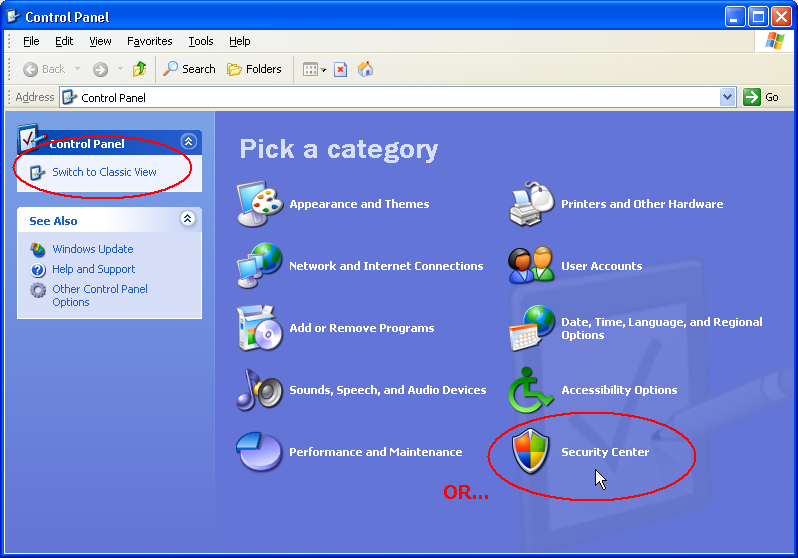
Task: Open the View menu
Action: click(x=100, y=41)
